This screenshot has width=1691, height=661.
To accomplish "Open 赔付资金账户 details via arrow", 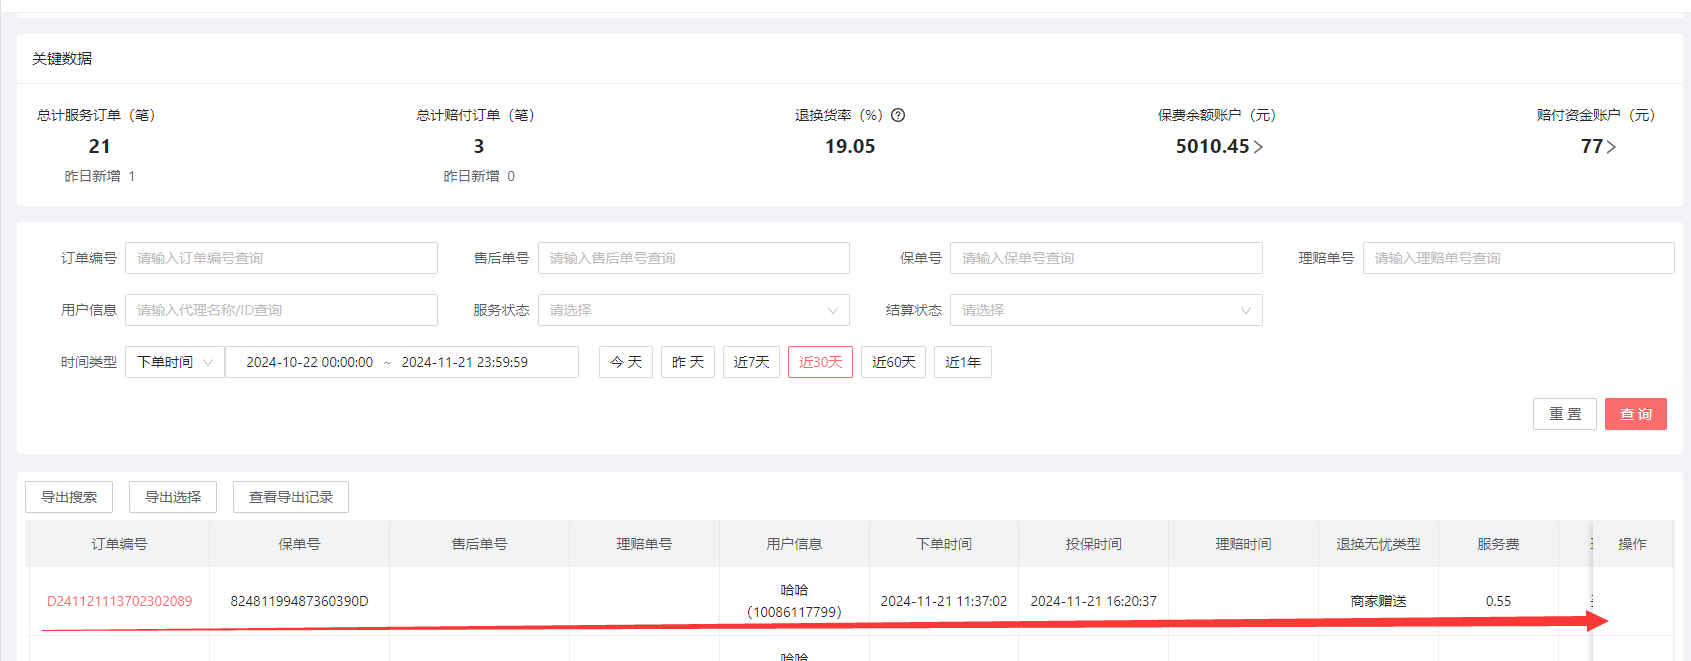I will (1611, 147).
